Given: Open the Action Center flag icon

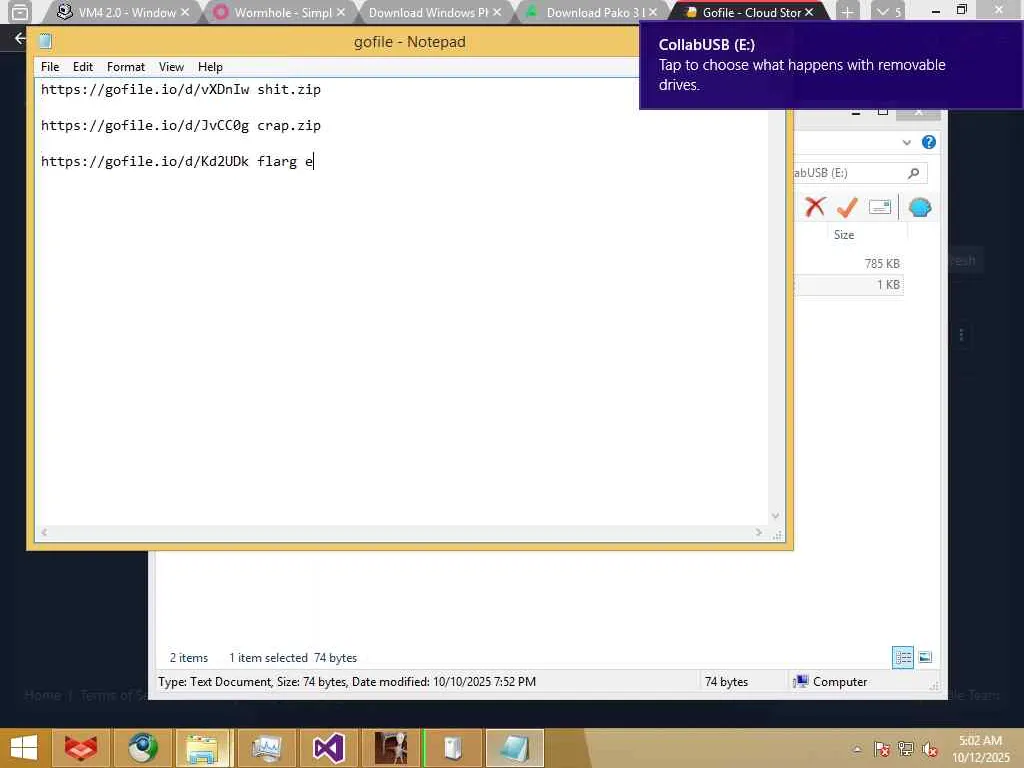Looking at the screenshot, I should tap(882, 749).
